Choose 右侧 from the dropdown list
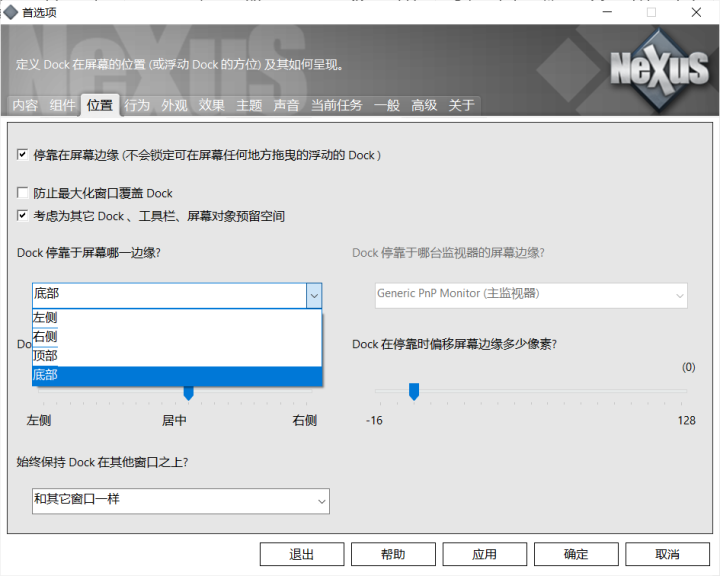This screenshot has height=576, width=720. [177, 337]
